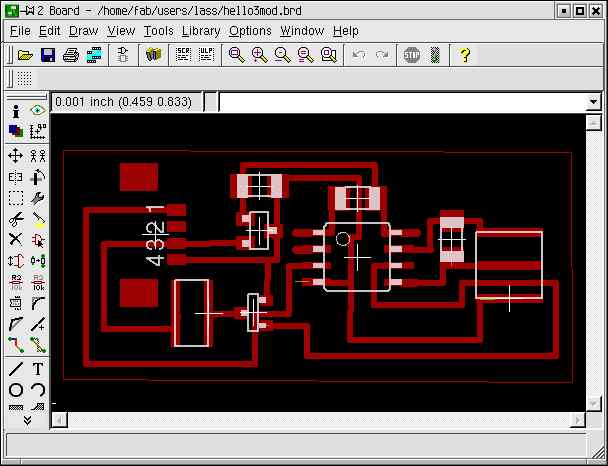
Task: Toggle the Show eye tool
Action: click(38, 111)
